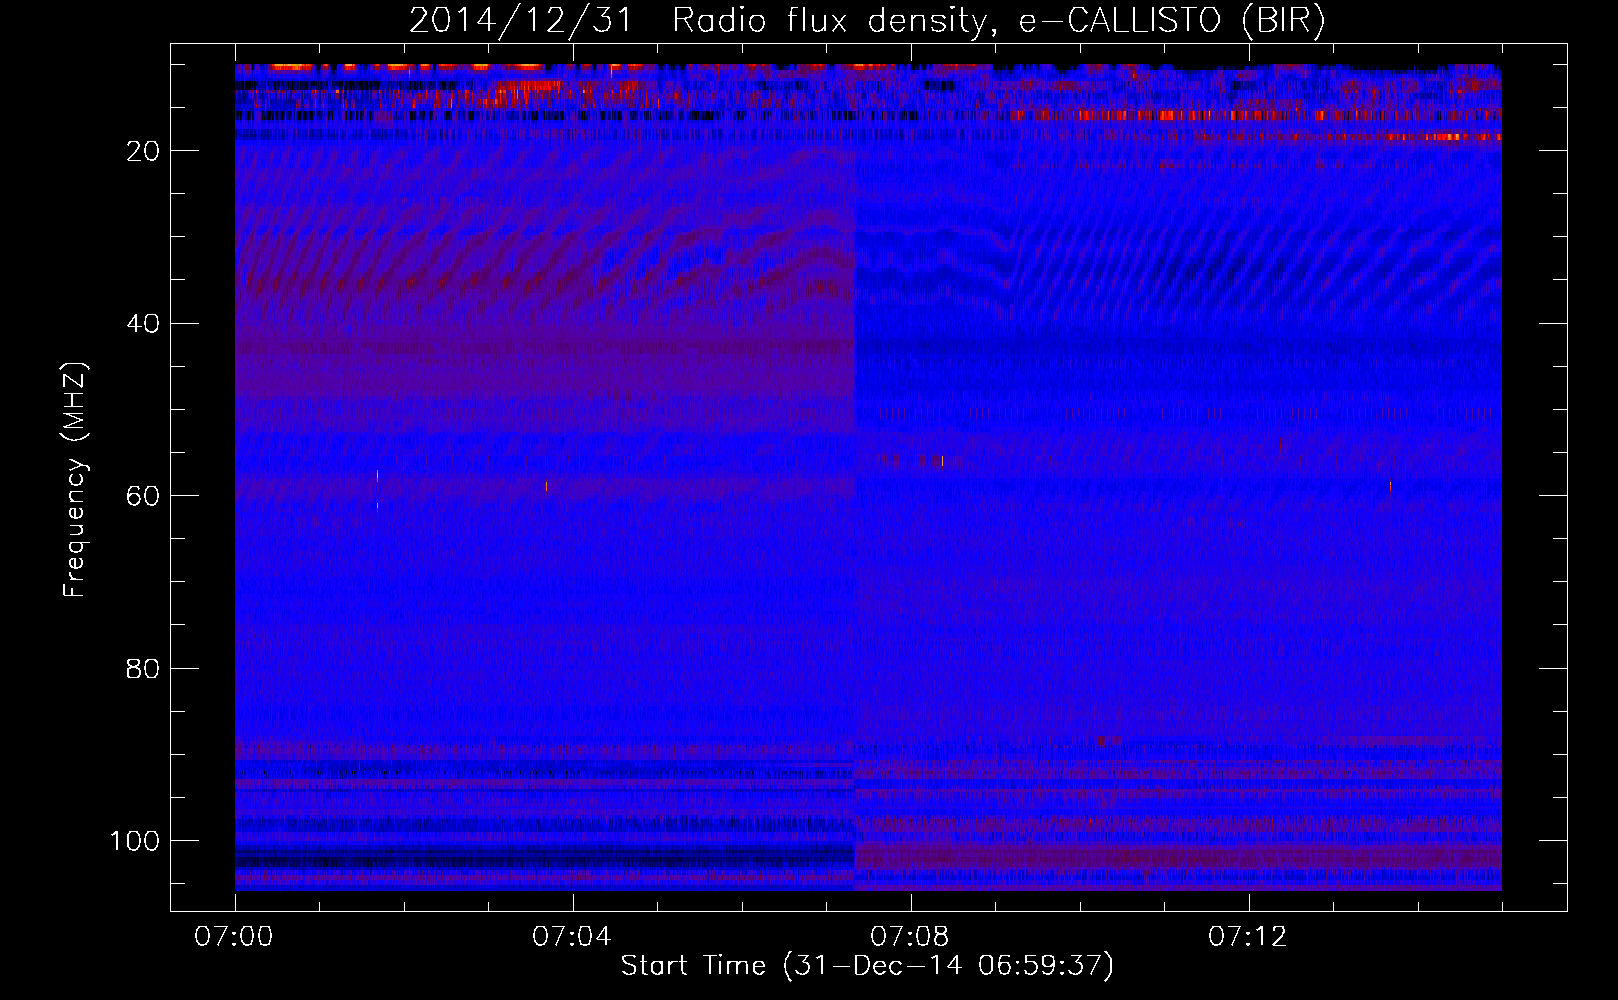This screenshot has width=1618, height=1000.
Task: Click the '07:12' time tick label
Action: click(x=1248, y=937)
